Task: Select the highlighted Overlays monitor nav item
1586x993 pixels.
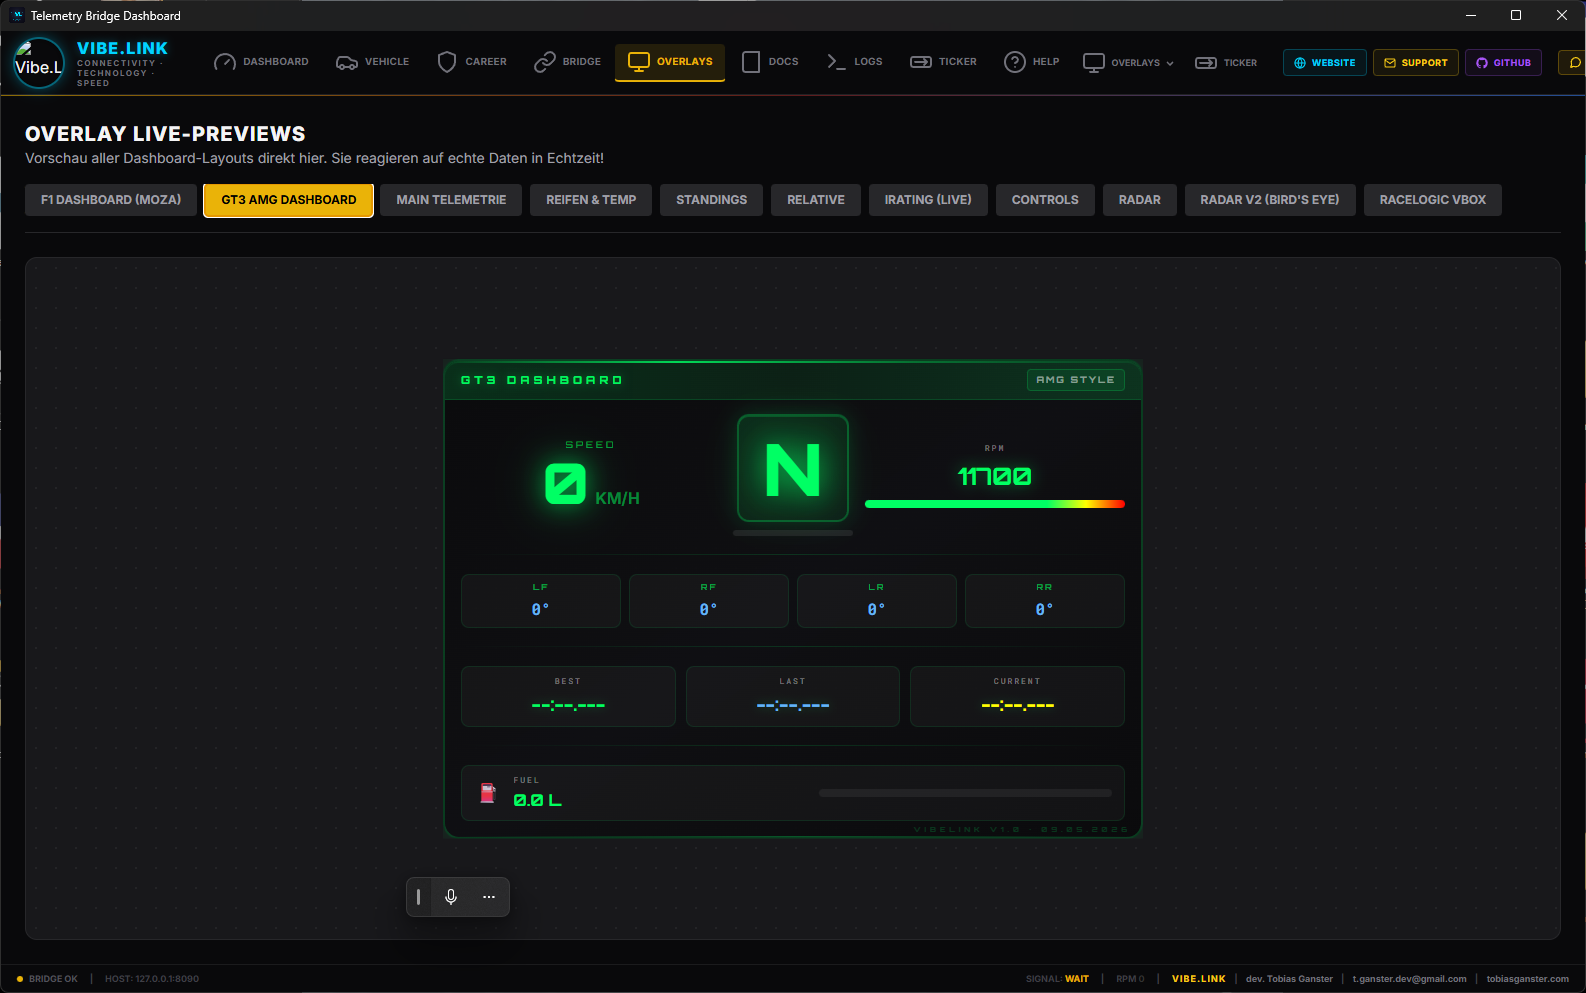Action: pyautogui.click(x=670, y=62)
